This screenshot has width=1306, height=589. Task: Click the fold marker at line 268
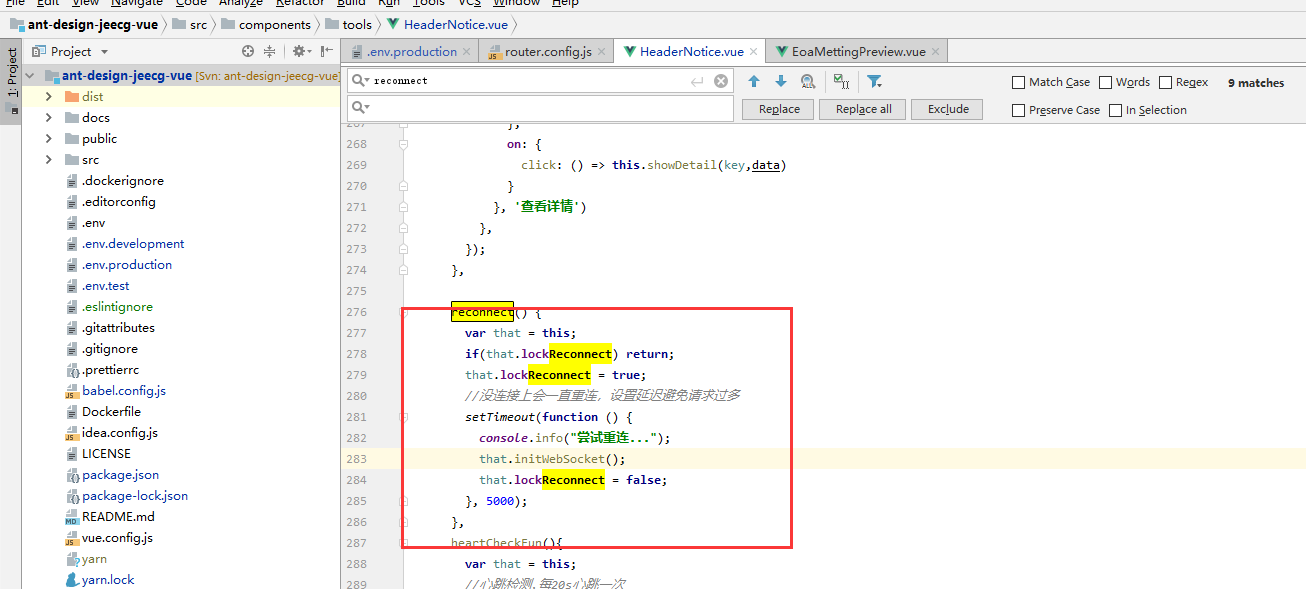[x=404, y=144]
